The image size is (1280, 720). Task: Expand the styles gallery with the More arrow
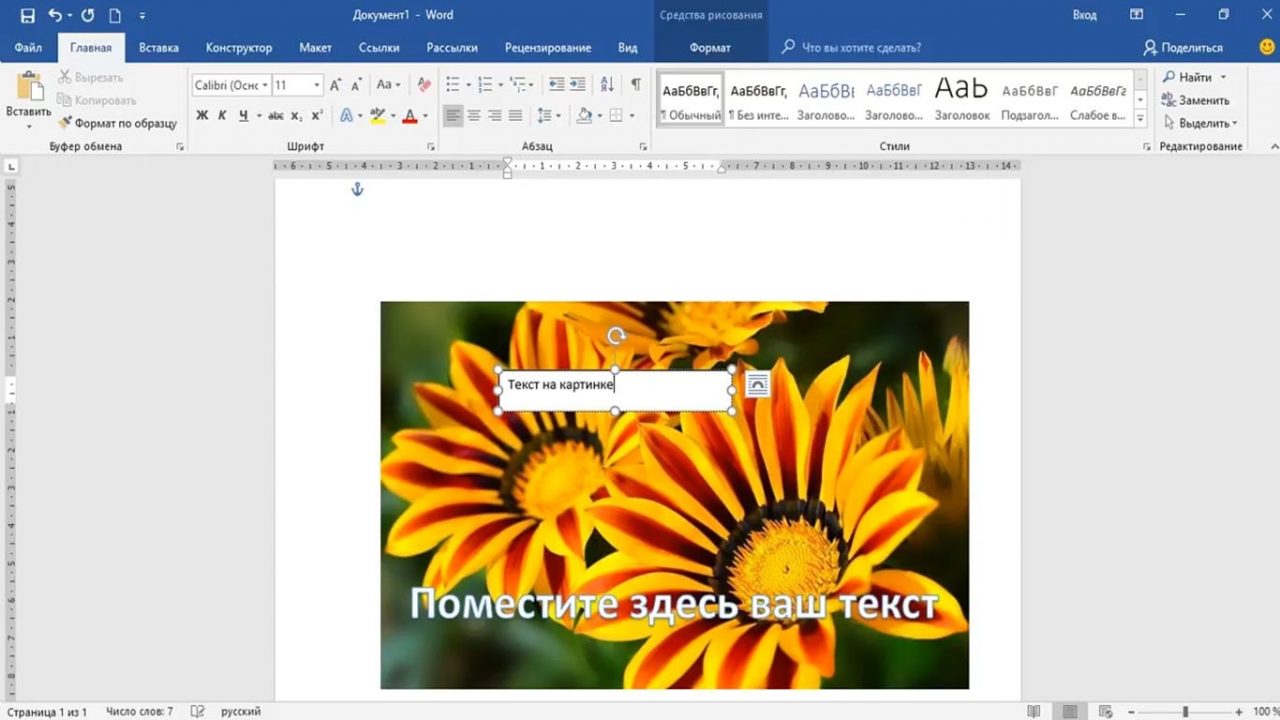click(x=1141, y=118)
